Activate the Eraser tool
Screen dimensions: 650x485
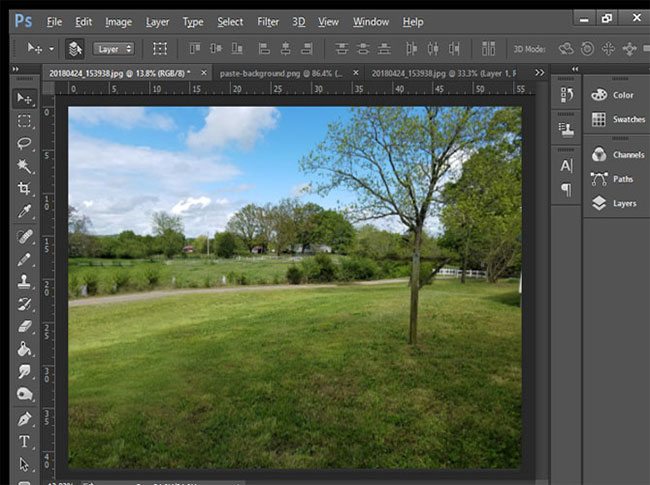tap(24, 326)
